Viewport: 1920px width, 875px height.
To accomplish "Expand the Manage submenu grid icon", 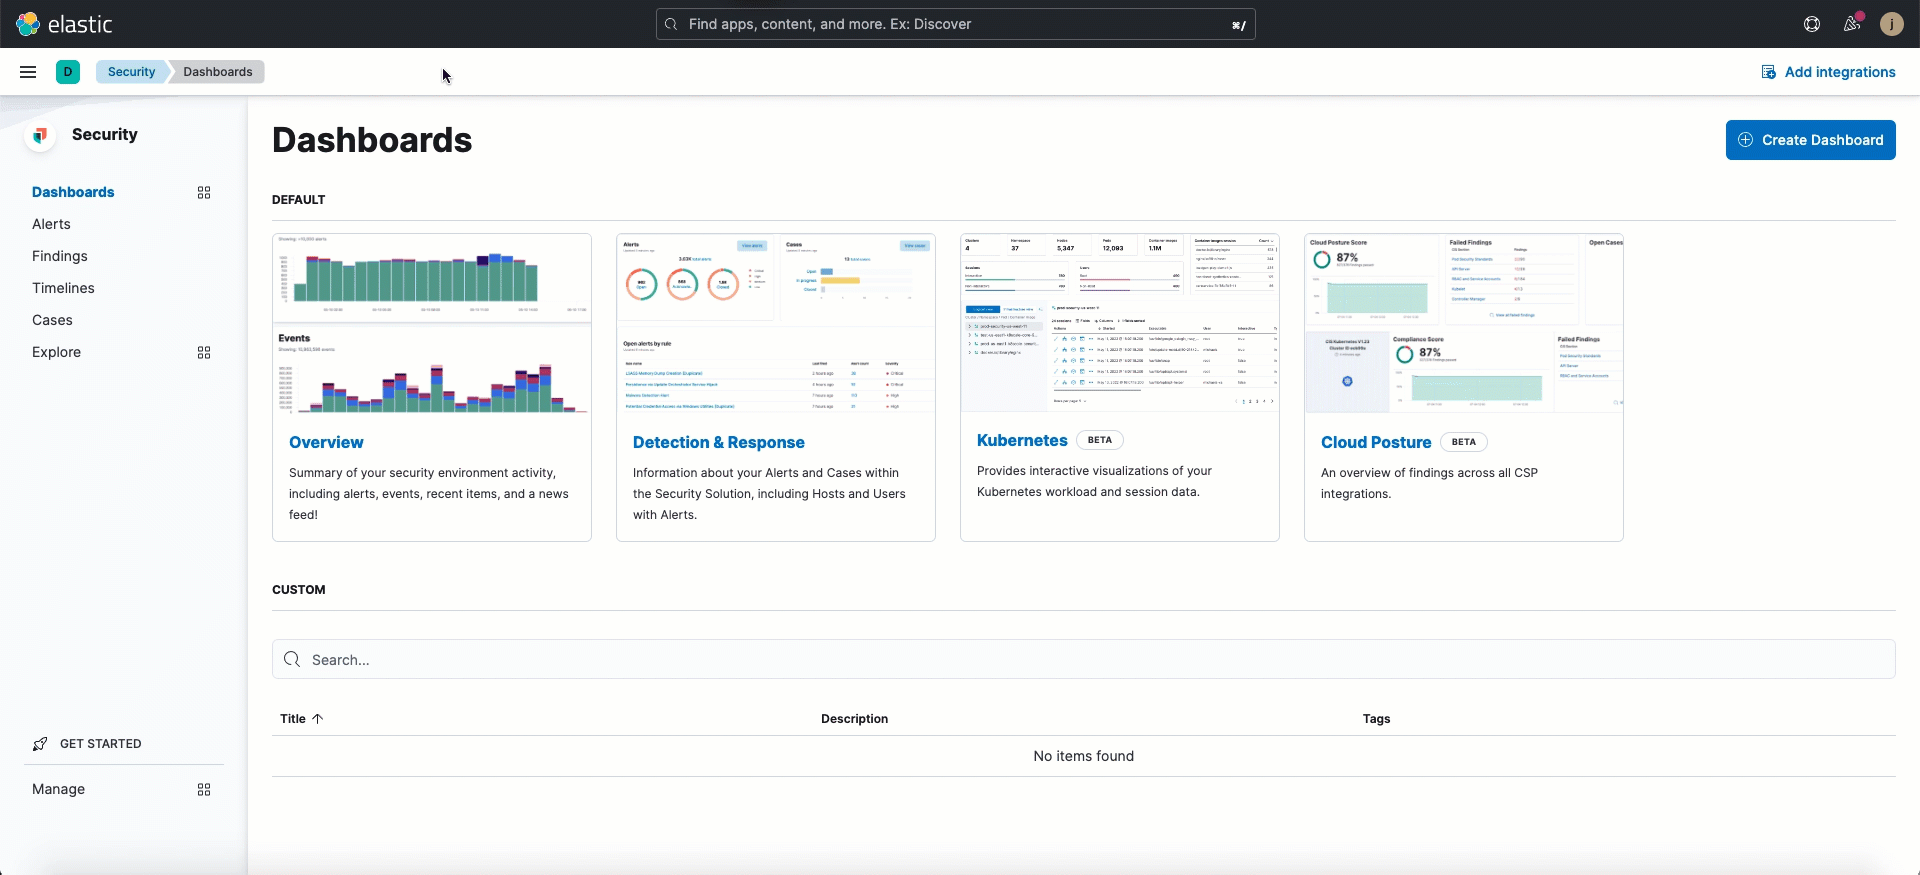I will tap(204, 790).
